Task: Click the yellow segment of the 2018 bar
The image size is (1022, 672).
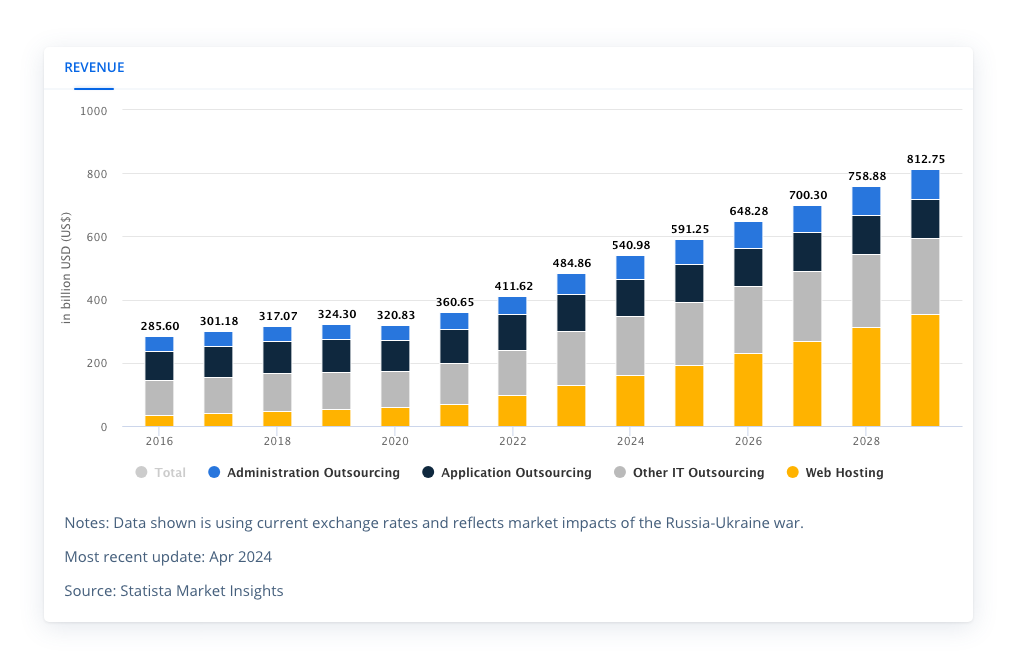Action: (277, 419)
